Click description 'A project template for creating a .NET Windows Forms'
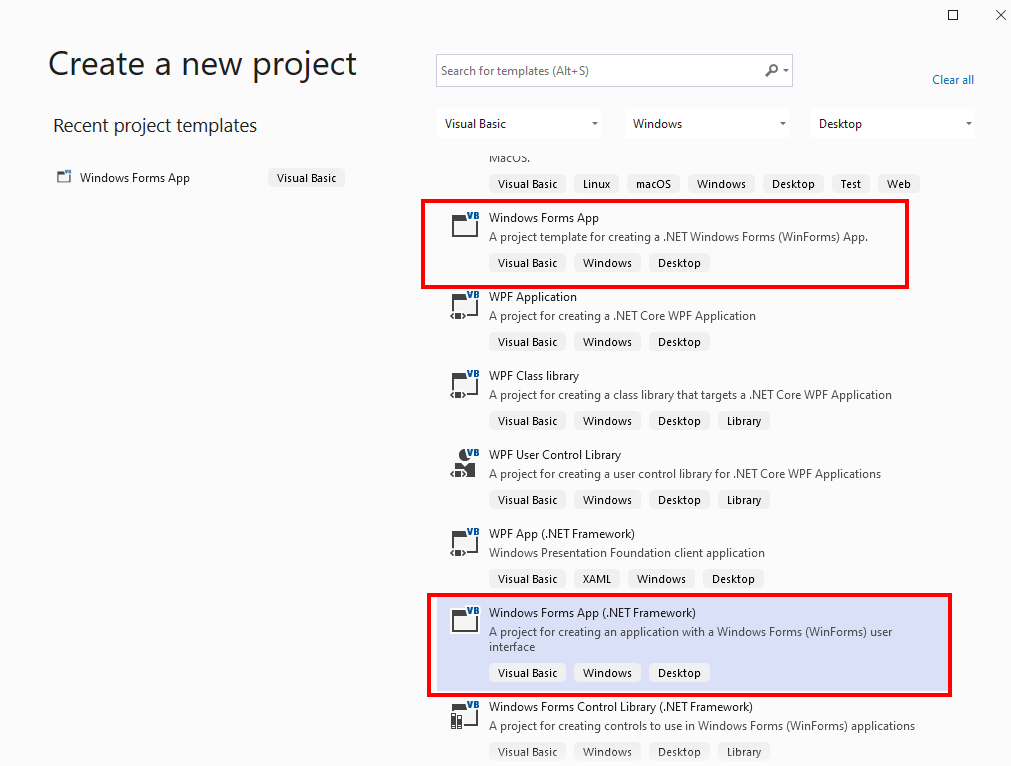This screenshot has width=1011, height=766. 678,237
